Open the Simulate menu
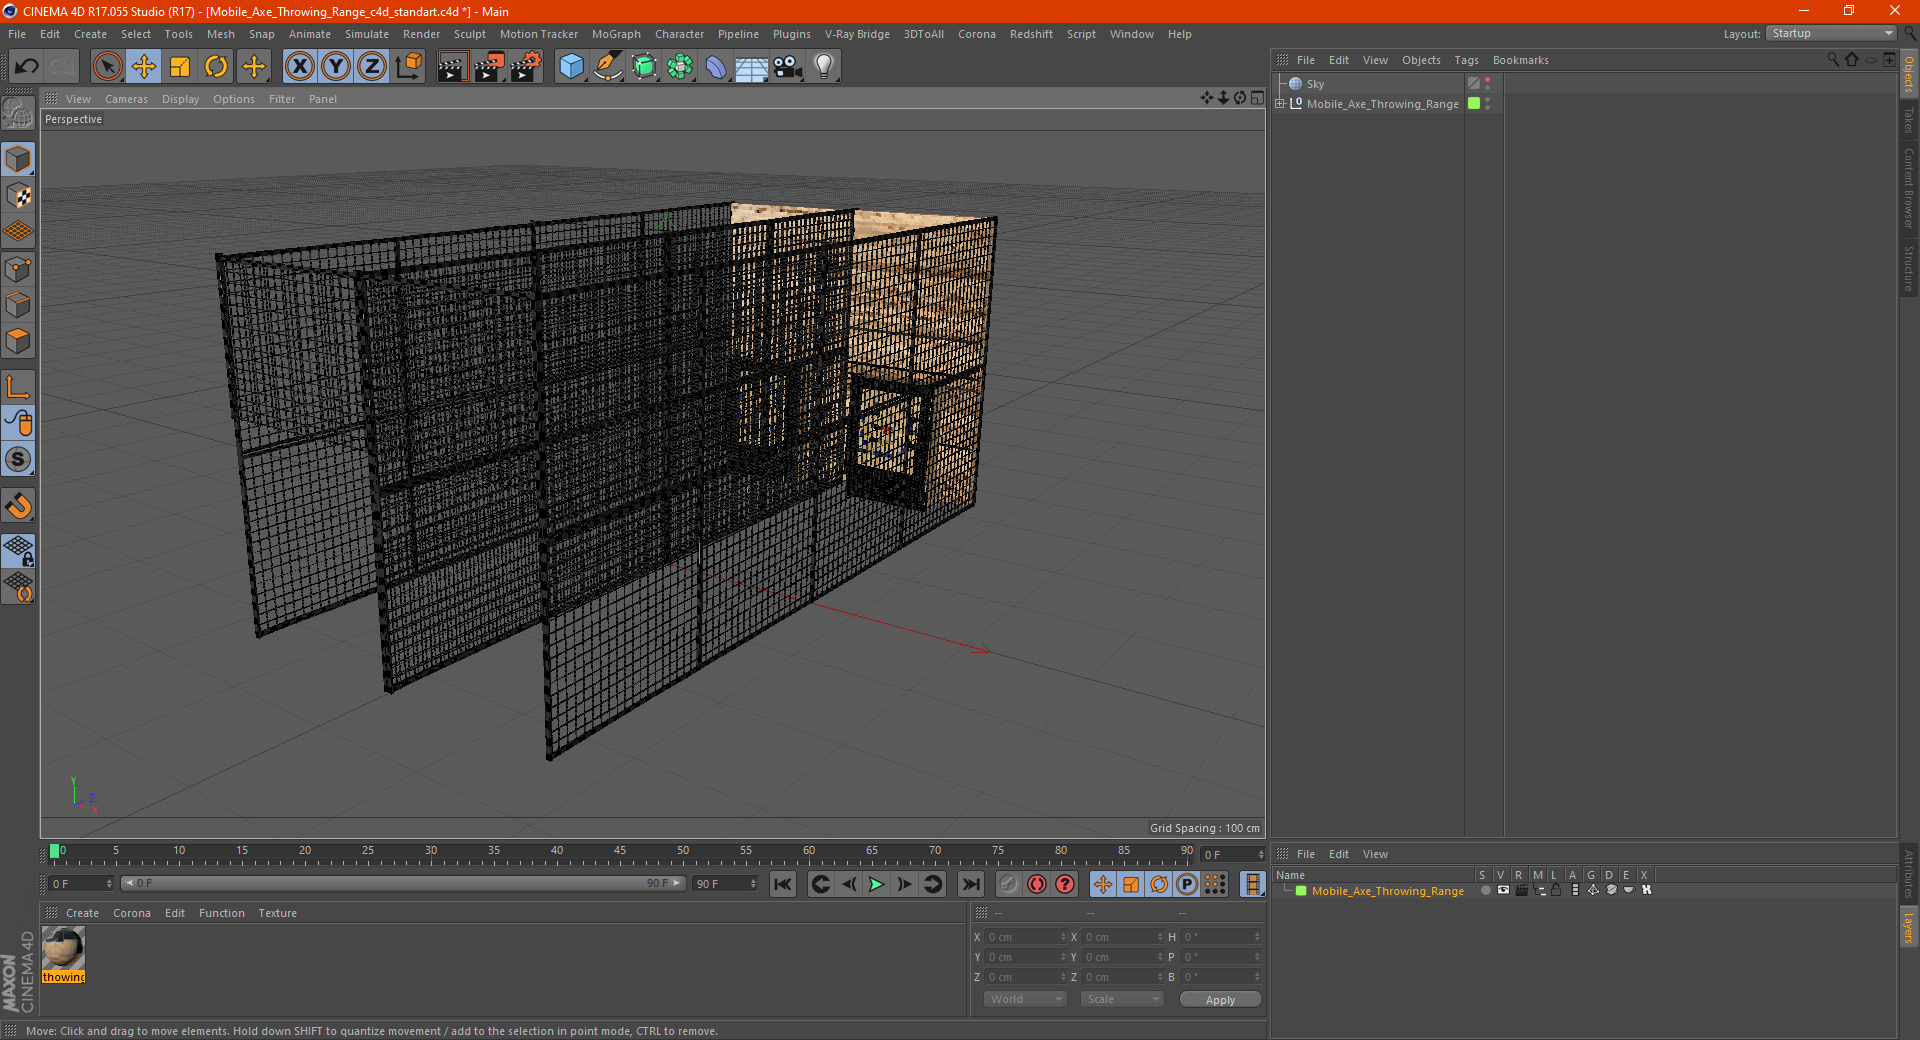Image resolution: width=1920 pixels, height=1040 pixels. point(367,34)
